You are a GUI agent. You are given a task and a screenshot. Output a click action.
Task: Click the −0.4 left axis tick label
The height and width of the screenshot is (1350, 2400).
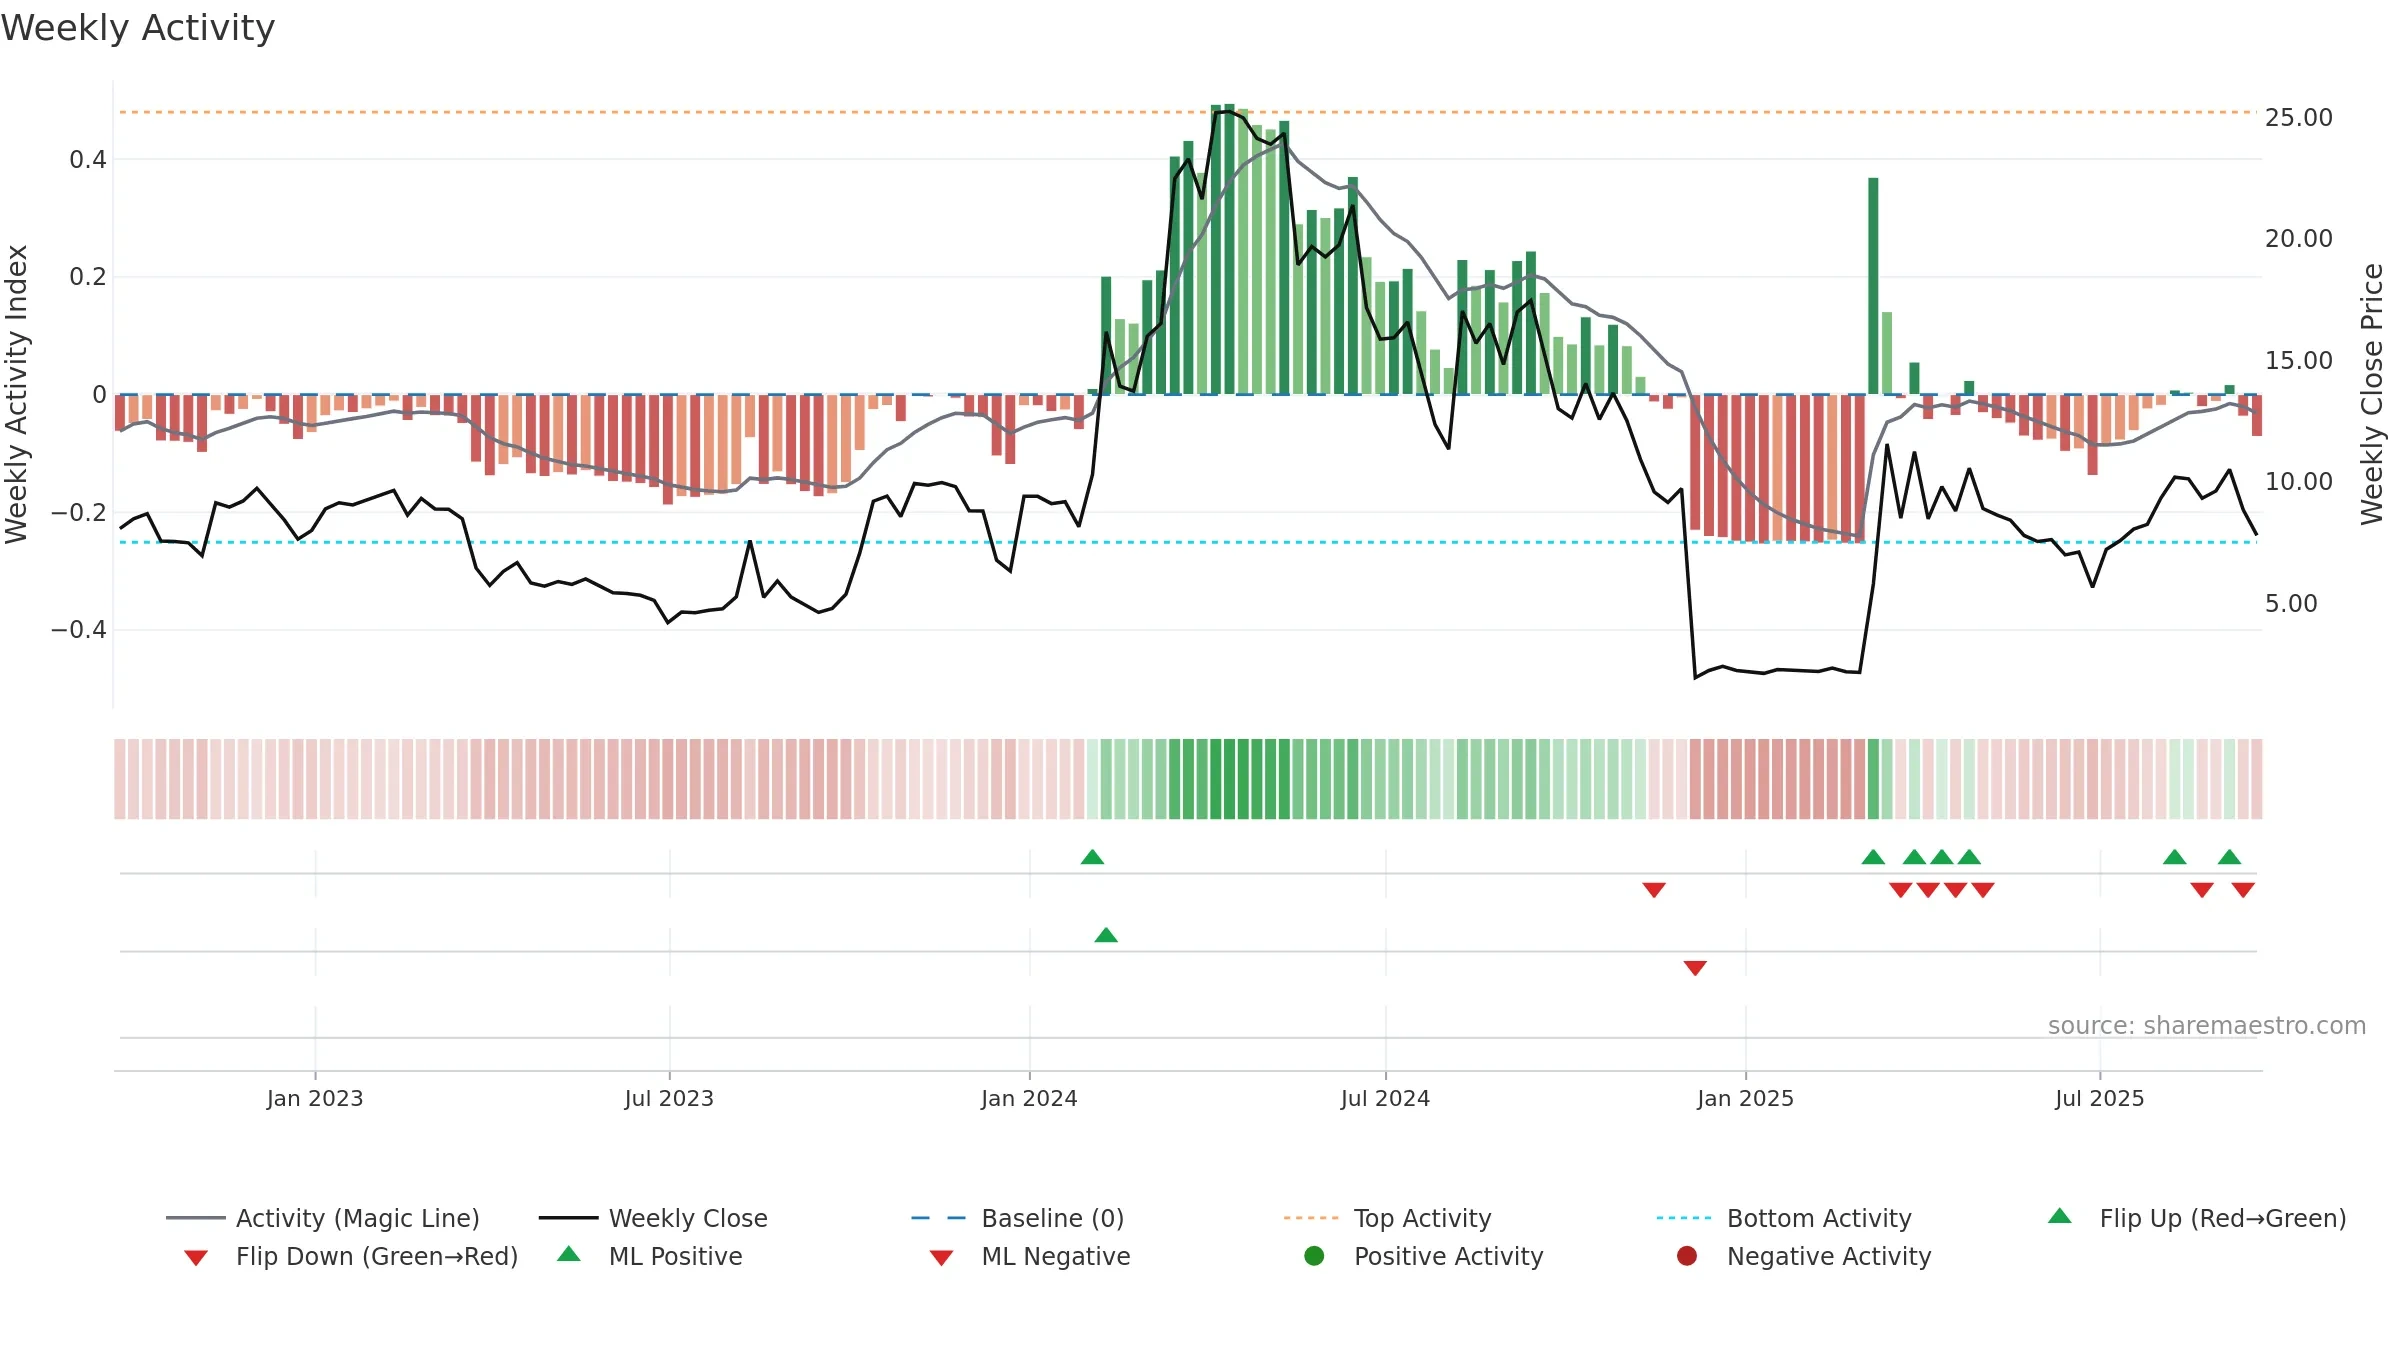[78, 630]
